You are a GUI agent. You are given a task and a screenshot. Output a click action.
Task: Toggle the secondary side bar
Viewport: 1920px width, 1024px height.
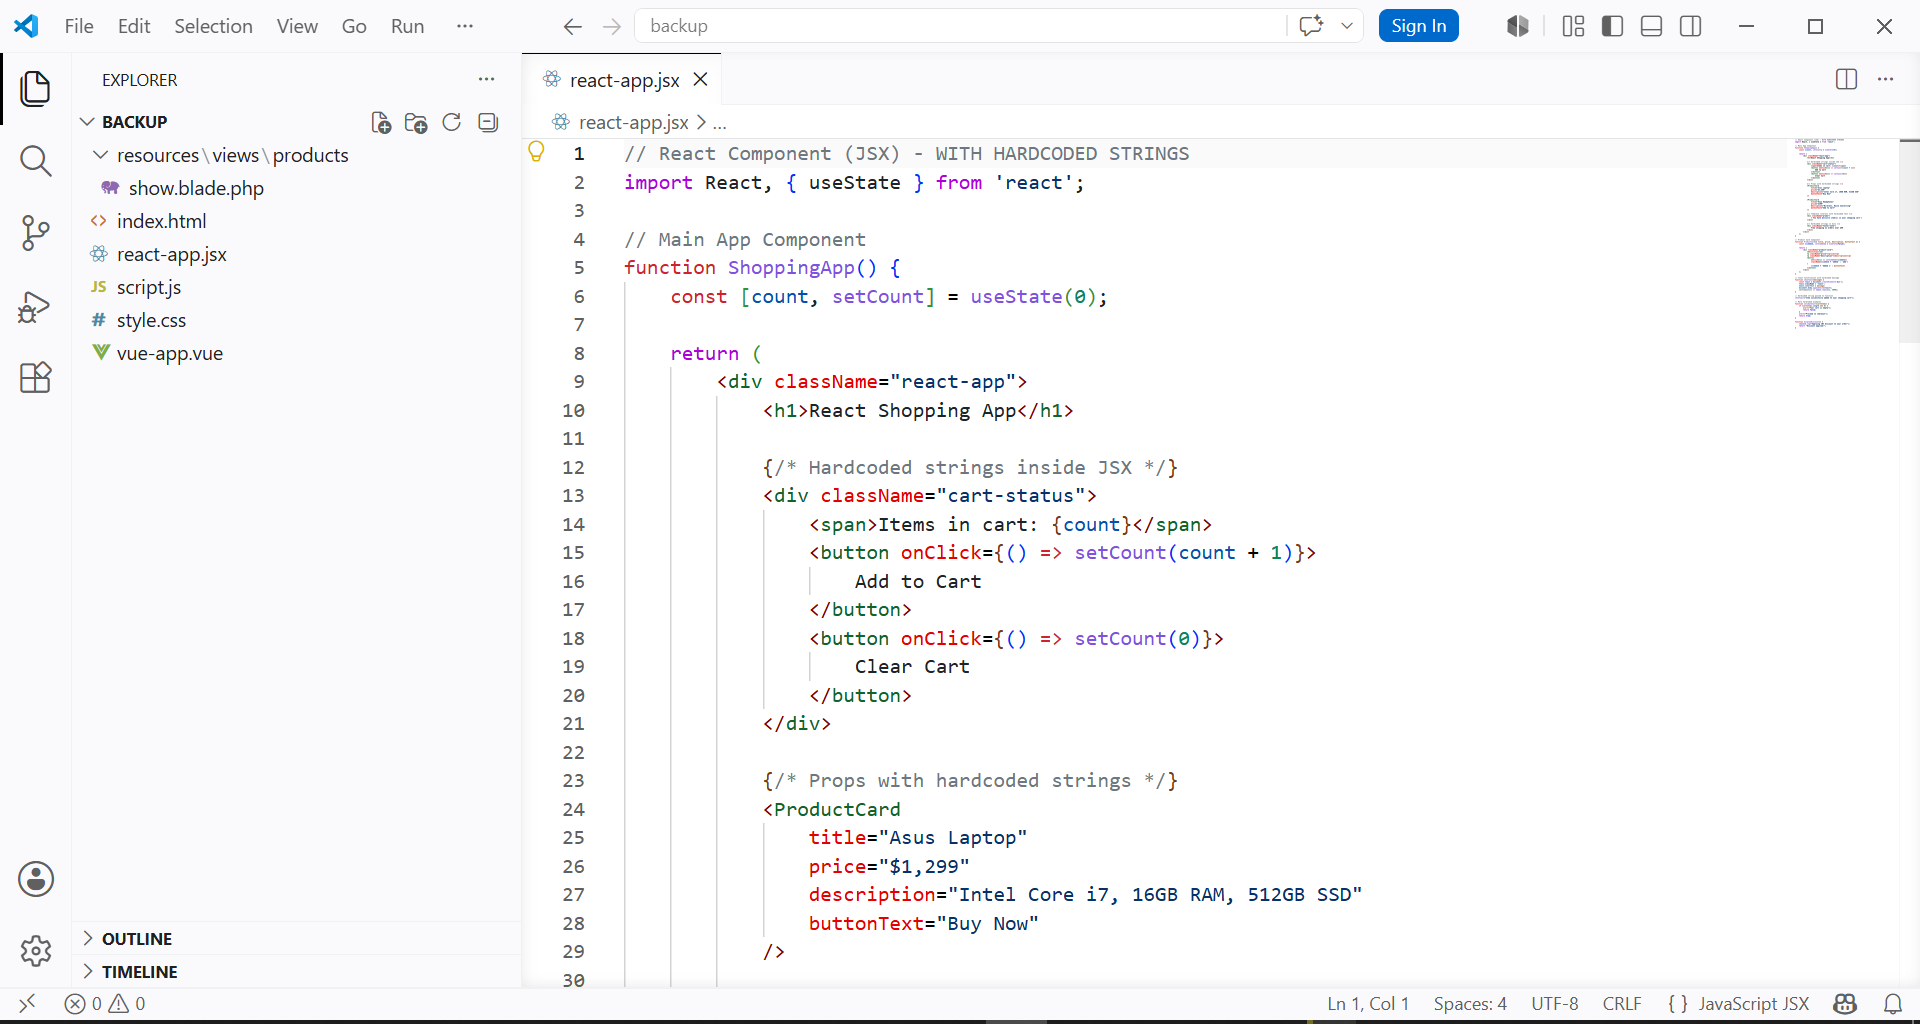1691,26
